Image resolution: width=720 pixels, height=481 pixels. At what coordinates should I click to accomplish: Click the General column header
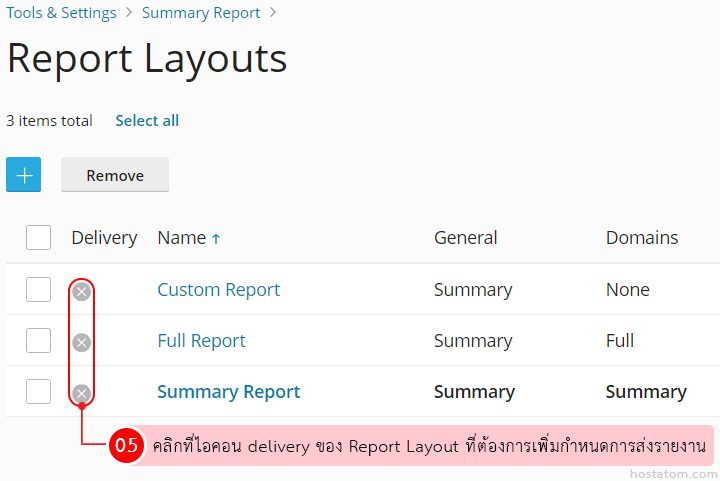point(465,238)
